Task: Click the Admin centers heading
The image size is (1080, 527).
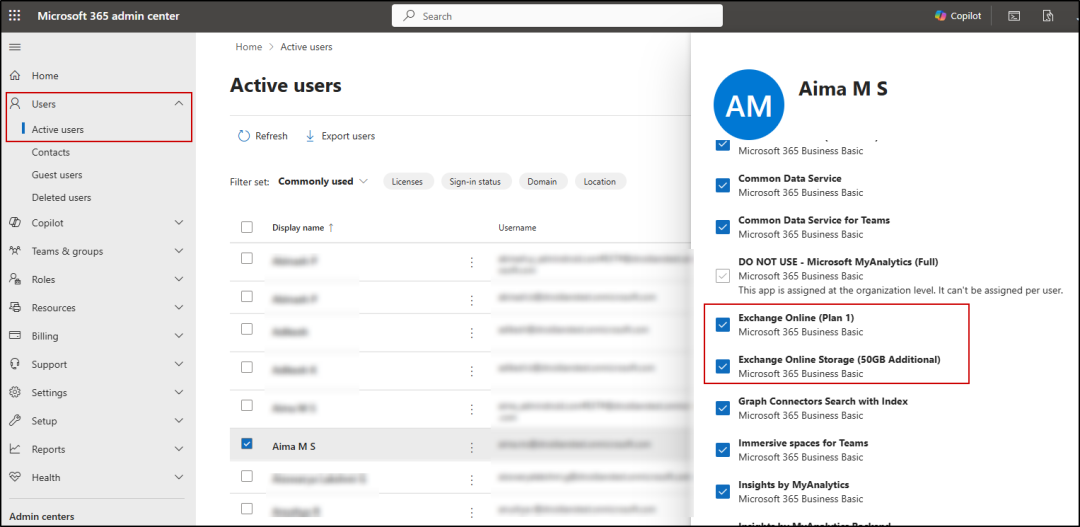Action: pyautogui.click(x=42, y=517)
